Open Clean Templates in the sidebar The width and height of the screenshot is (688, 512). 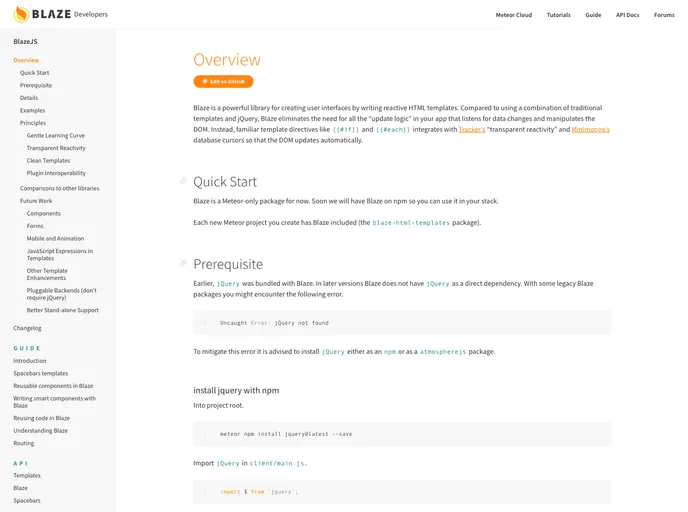tap(48, 161)
